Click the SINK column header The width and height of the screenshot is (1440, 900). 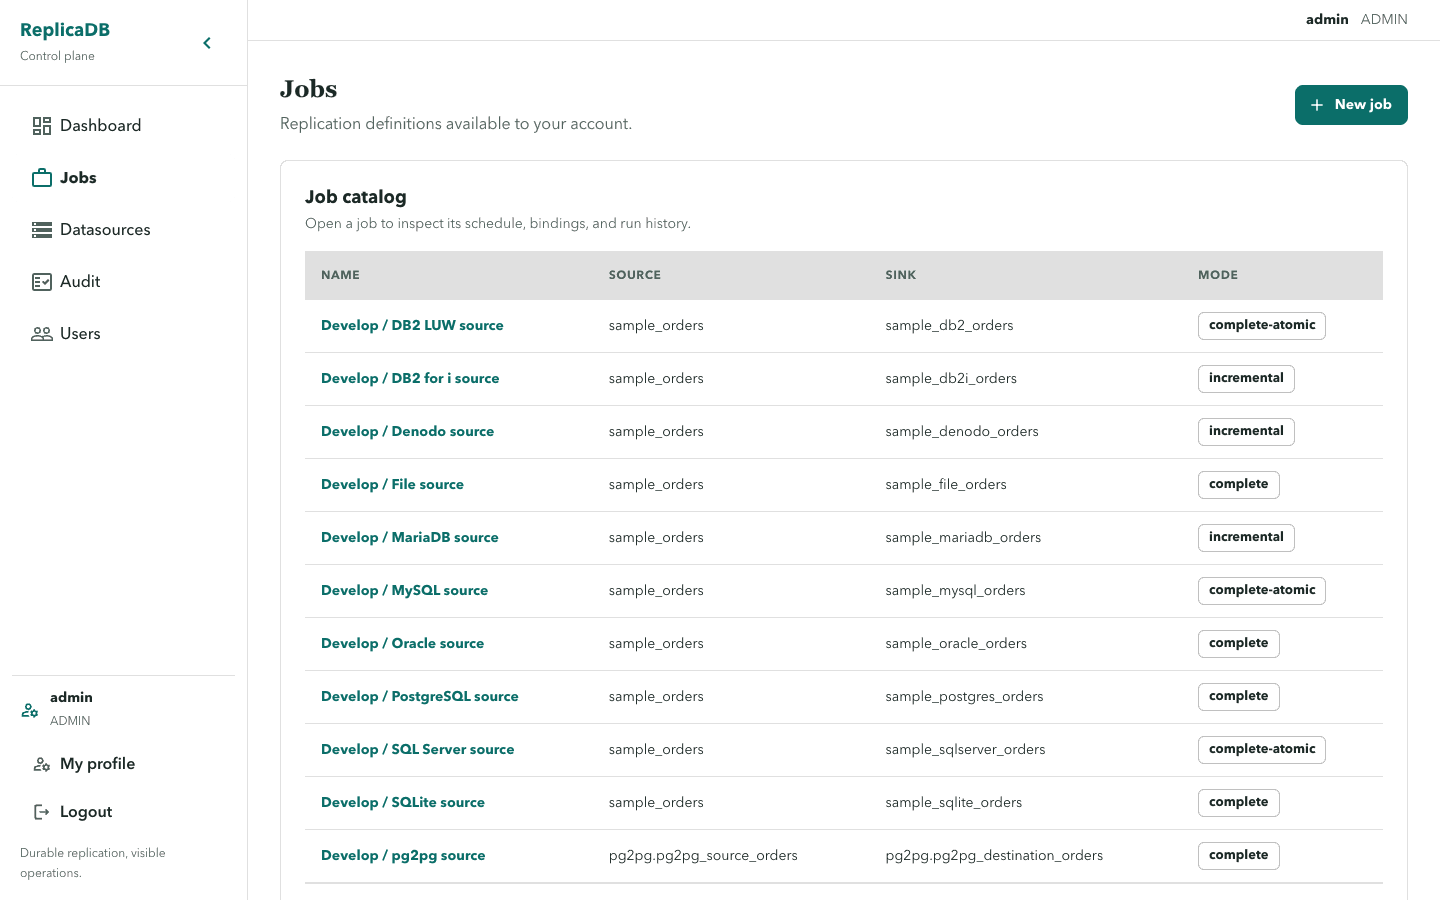(901, 275)
